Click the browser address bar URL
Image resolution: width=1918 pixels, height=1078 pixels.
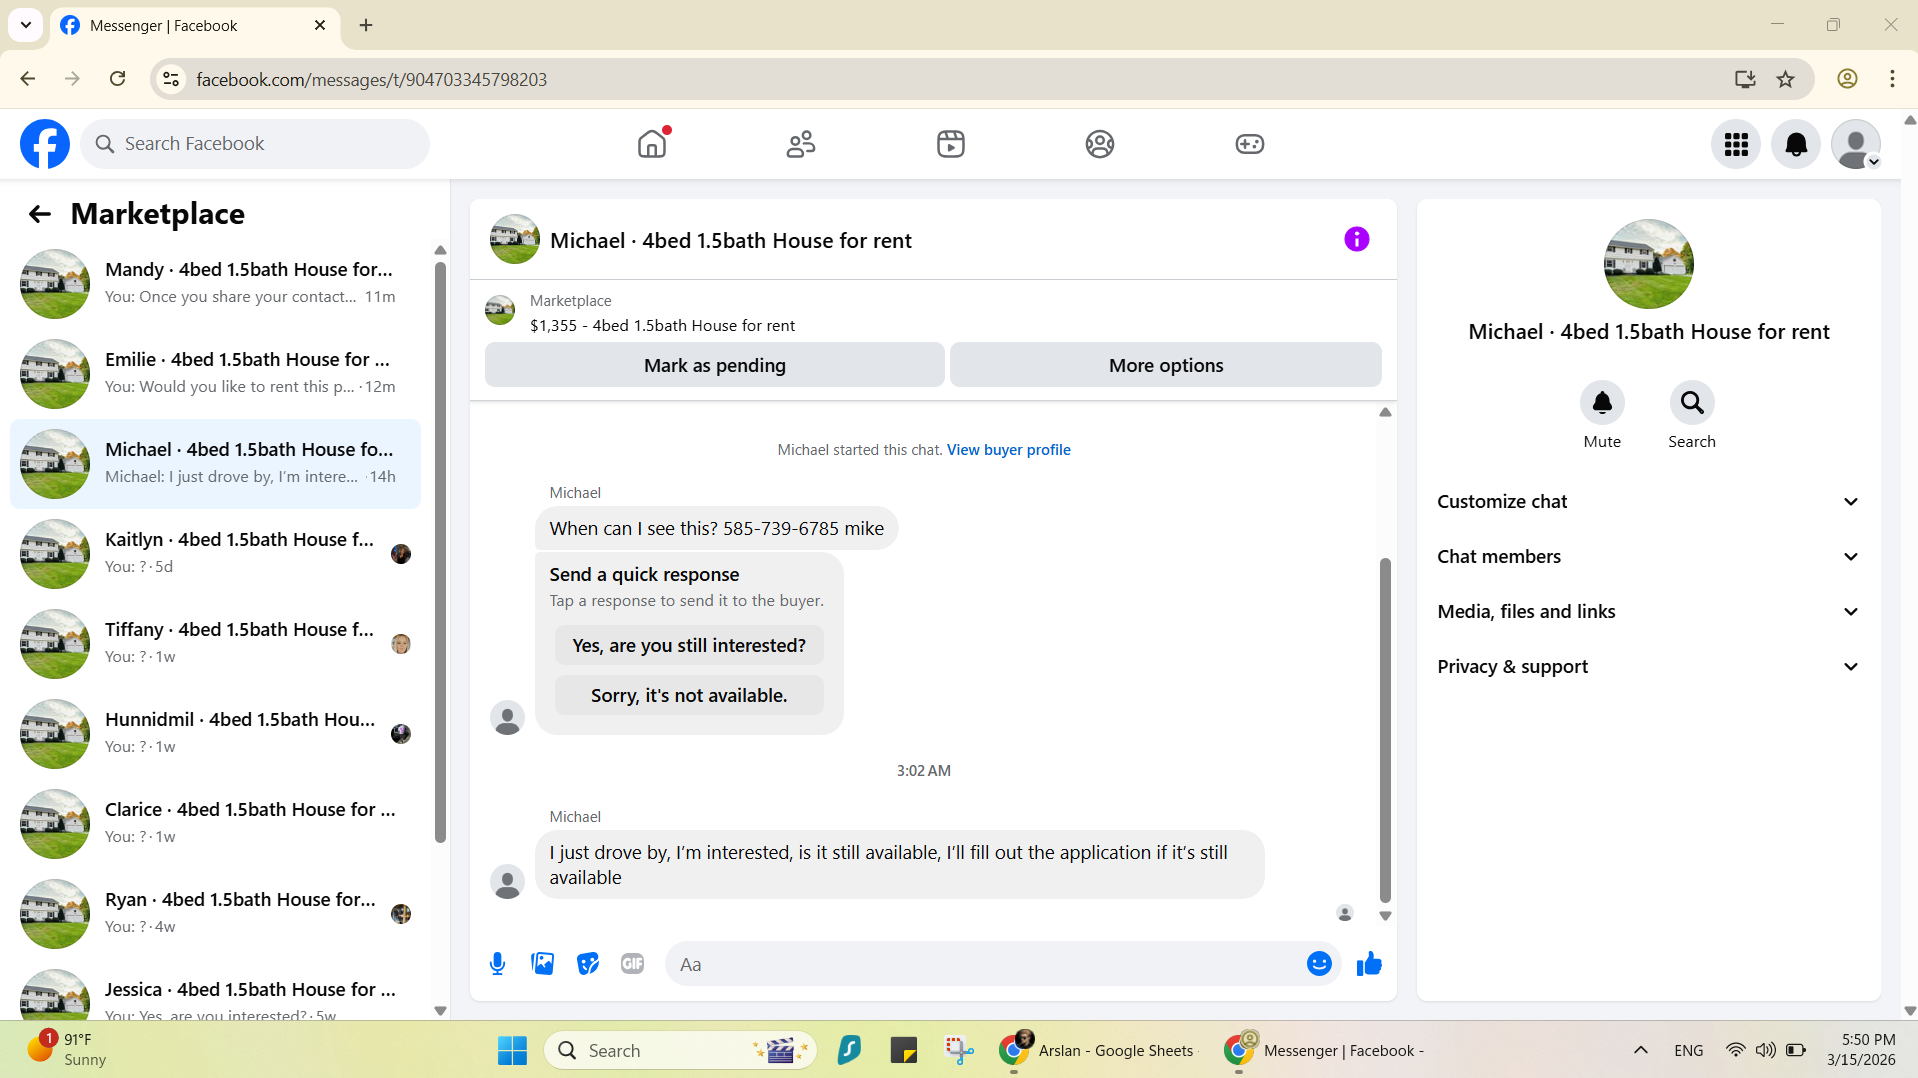click(x=371, y=79)
